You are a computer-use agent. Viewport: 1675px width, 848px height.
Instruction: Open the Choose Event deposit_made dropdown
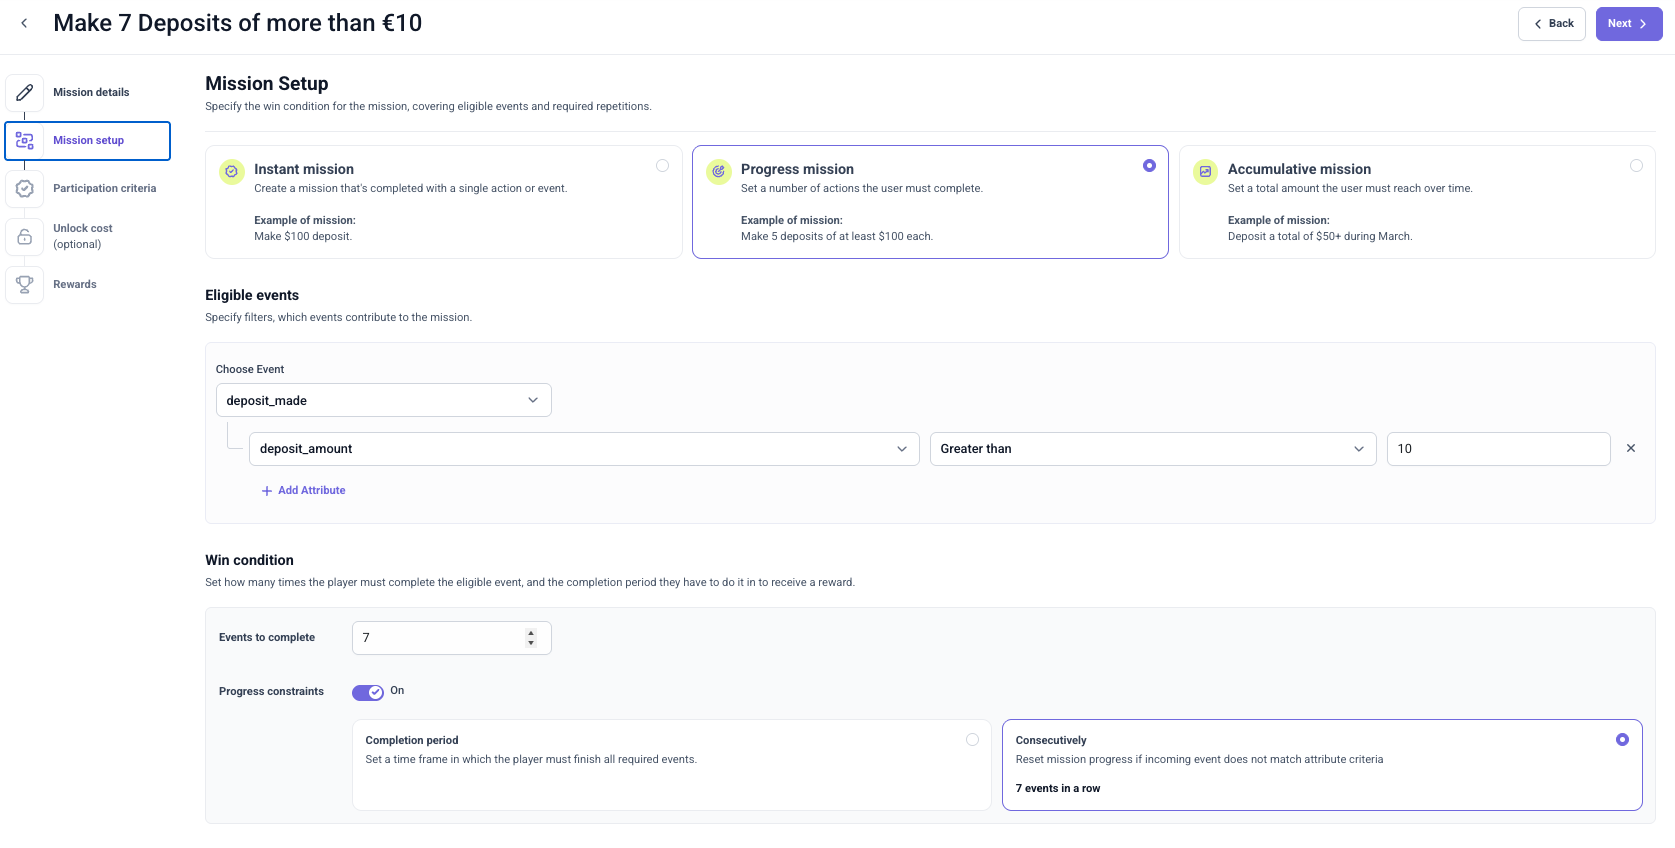384,400
